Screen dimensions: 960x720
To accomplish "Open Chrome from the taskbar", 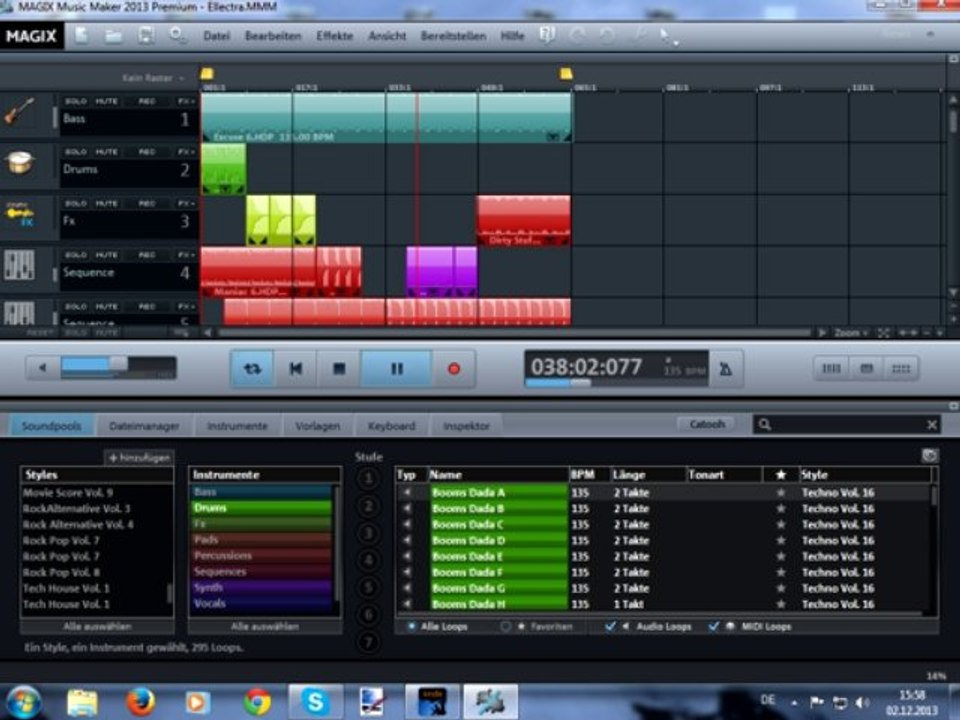I will point(257,702).
